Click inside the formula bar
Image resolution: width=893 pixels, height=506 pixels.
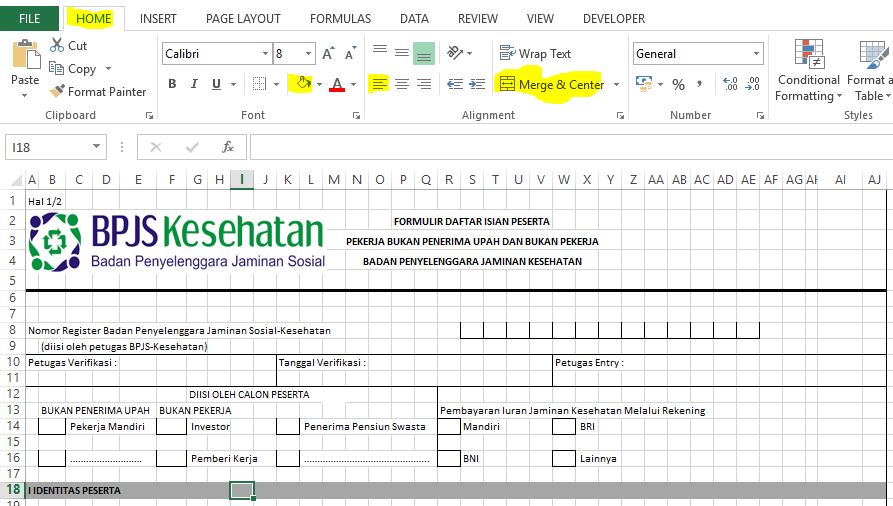point(571,147)
